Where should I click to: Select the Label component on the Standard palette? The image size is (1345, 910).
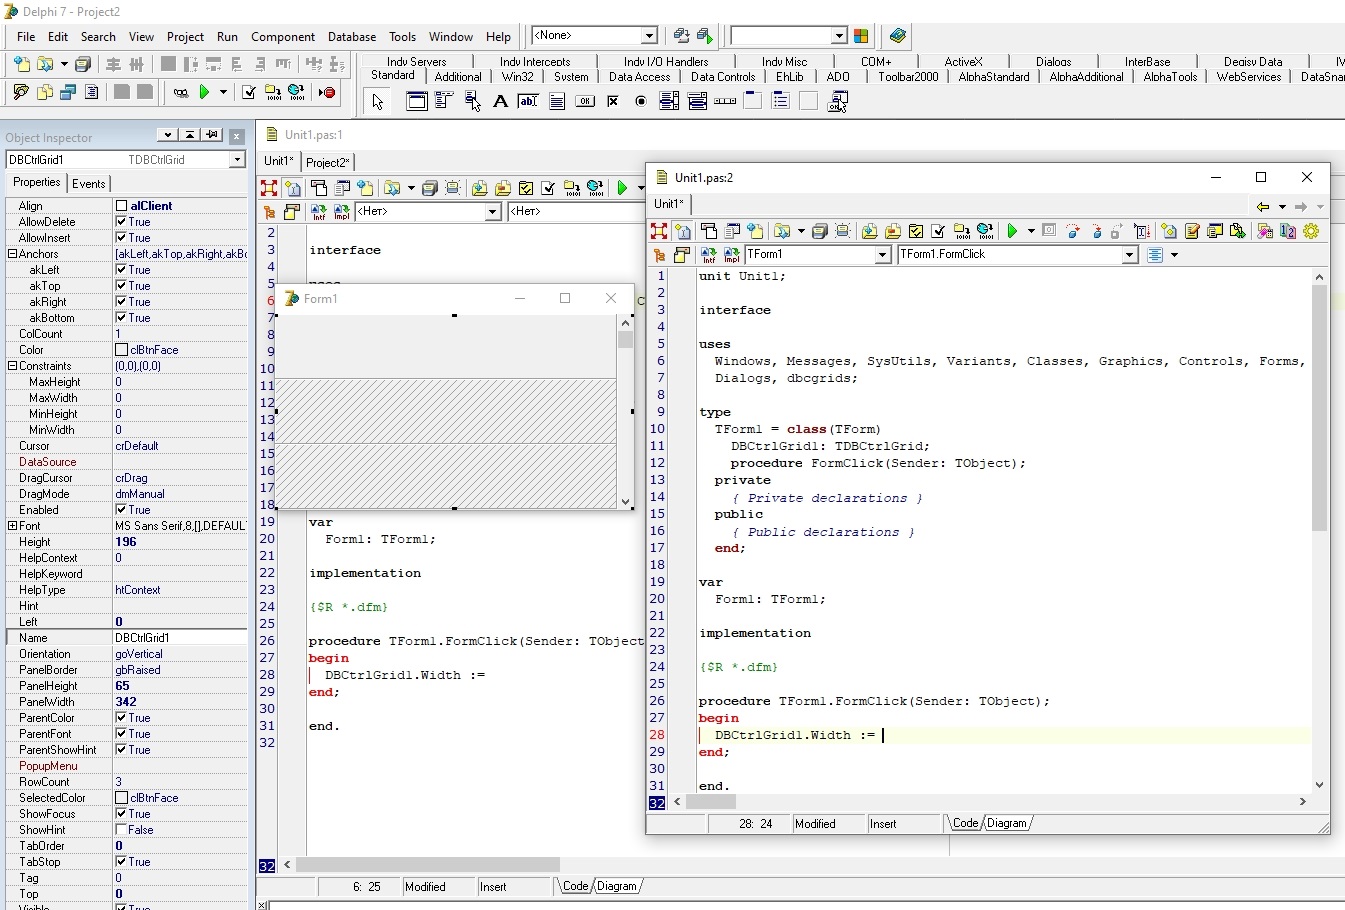click(x=500, y=100)
